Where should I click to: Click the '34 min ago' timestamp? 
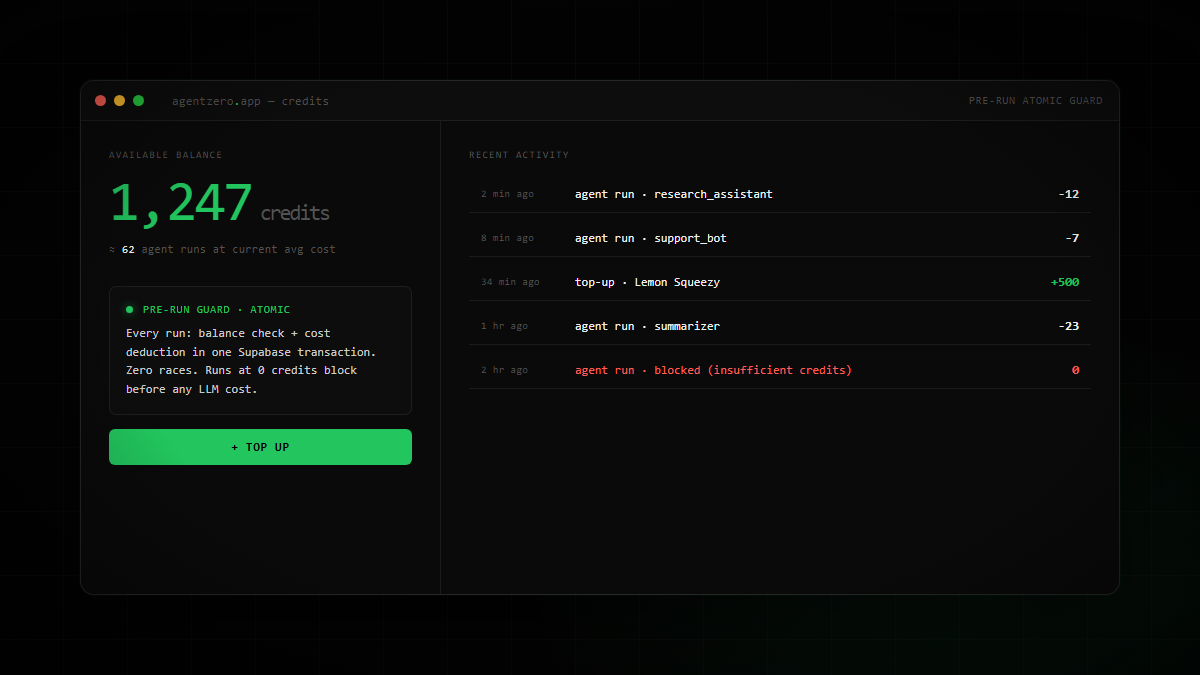pos(510,282)
